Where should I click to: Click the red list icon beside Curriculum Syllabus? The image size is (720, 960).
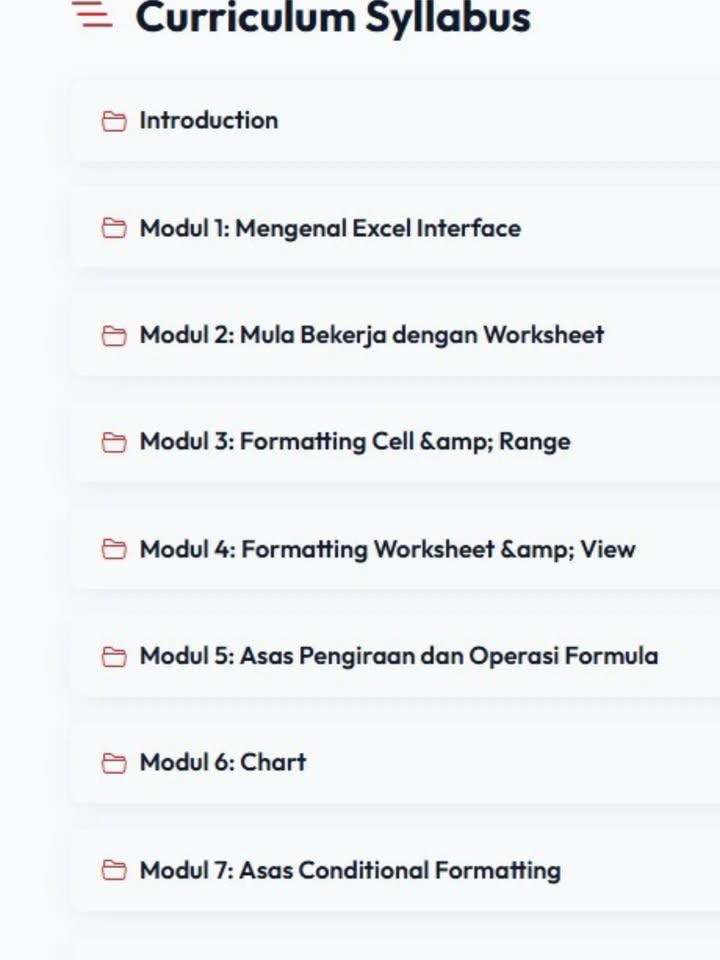(92, 14)
